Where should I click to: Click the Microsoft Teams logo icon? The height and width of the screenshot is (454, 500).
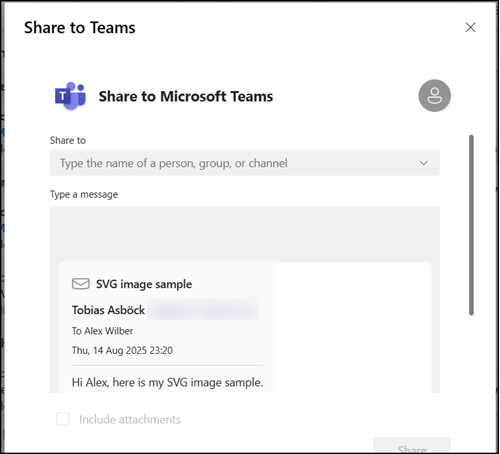(x=70, y=96)
